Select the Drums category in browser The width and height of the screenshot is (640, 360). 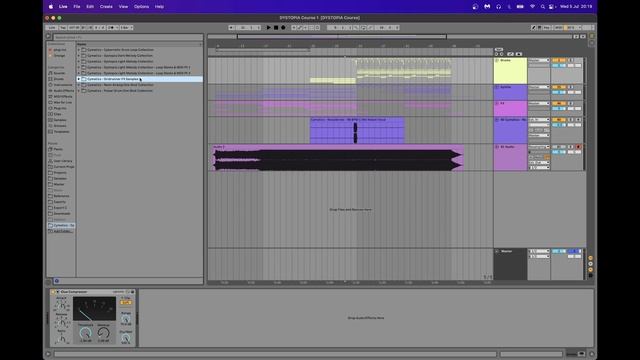[56, 79]
